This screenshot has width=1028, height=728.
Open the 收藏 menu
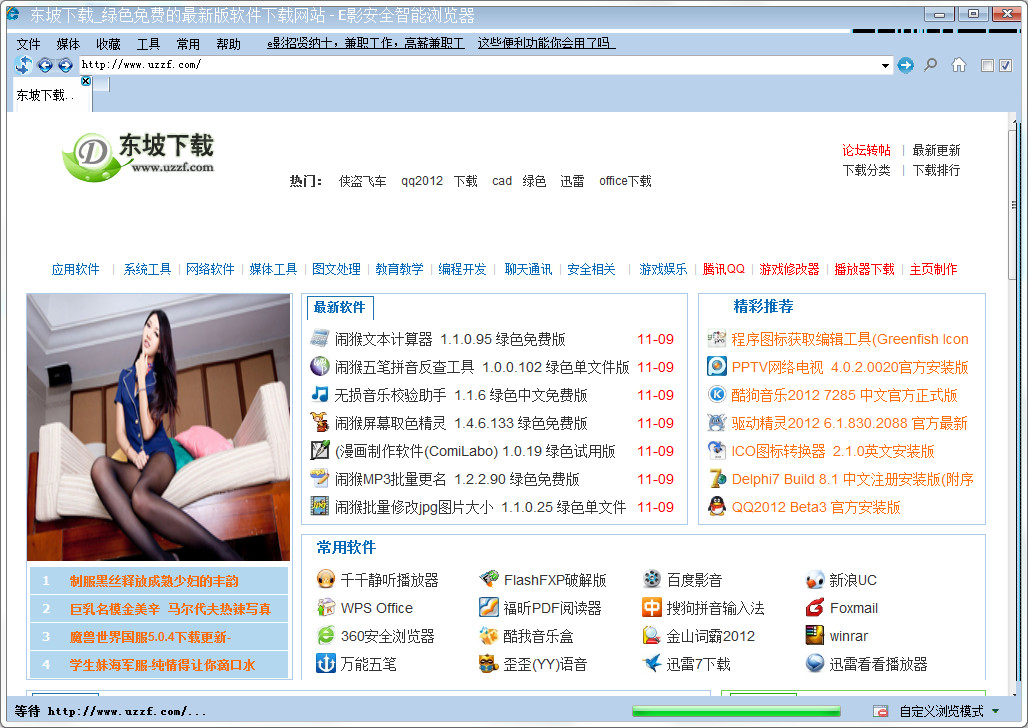(108, 44)
